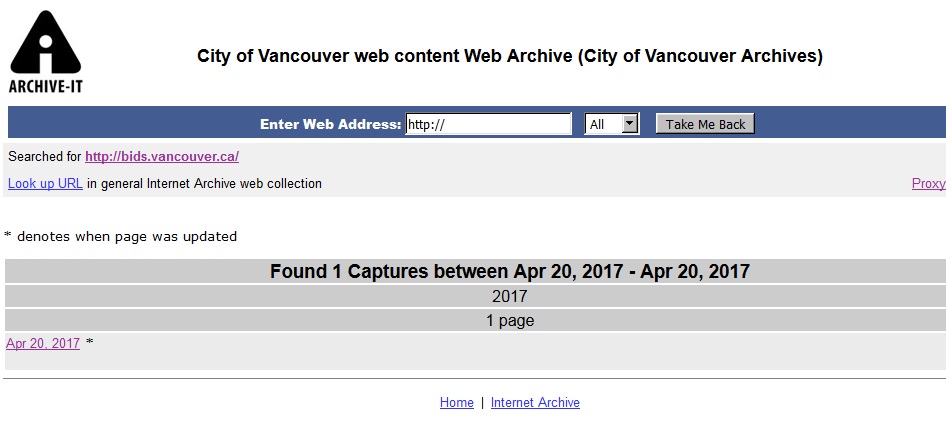Click the City of Vancouver Web Archive heading
This screenshot has height=441, width=946.
(510, 56)
